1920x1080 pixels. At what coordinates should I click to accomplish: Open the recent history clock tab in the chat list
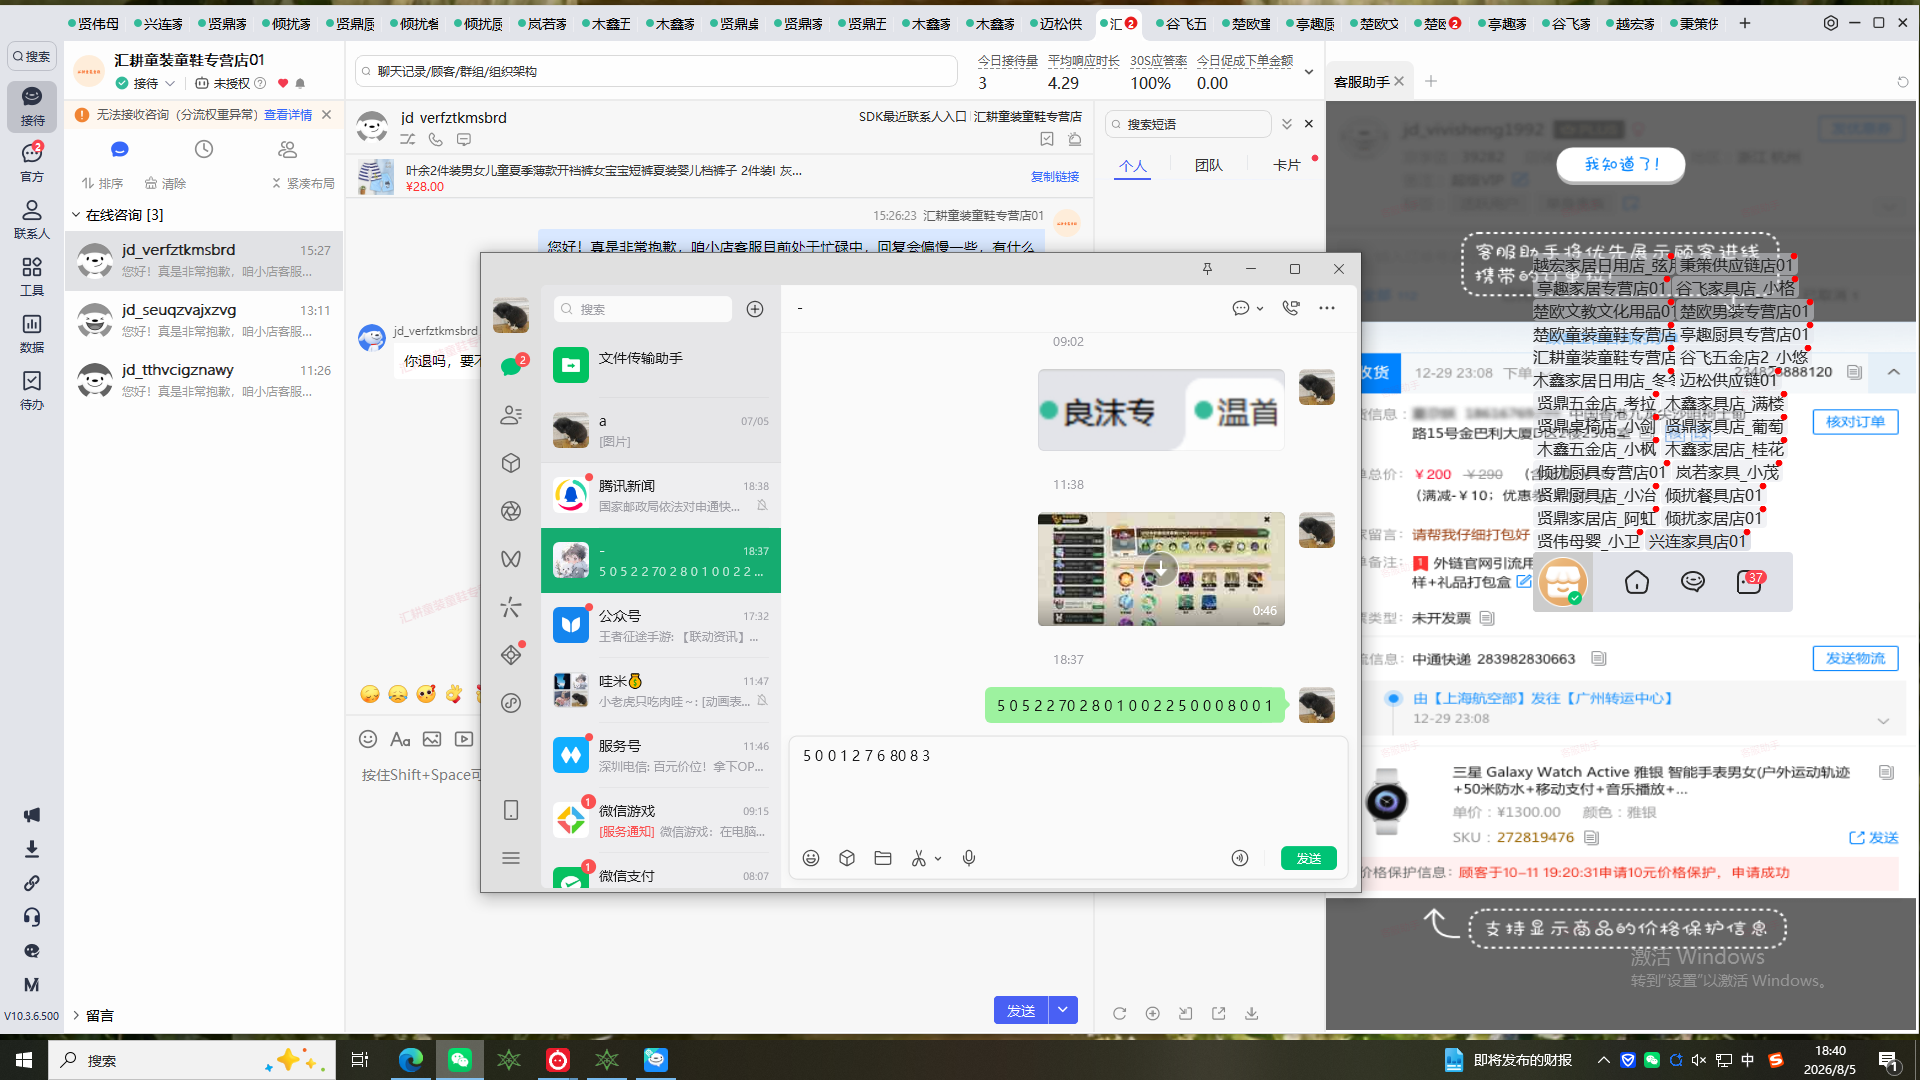[204, 149]
